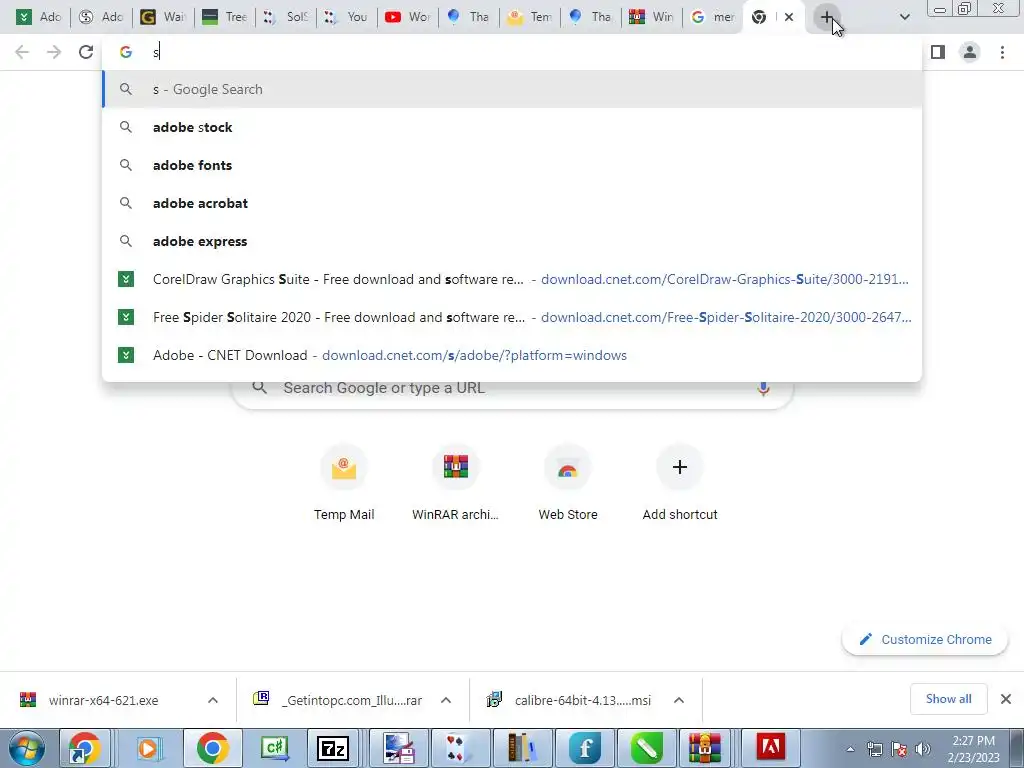Switch to the YouTube 'Wor' tab

click(x=408, y=17)
